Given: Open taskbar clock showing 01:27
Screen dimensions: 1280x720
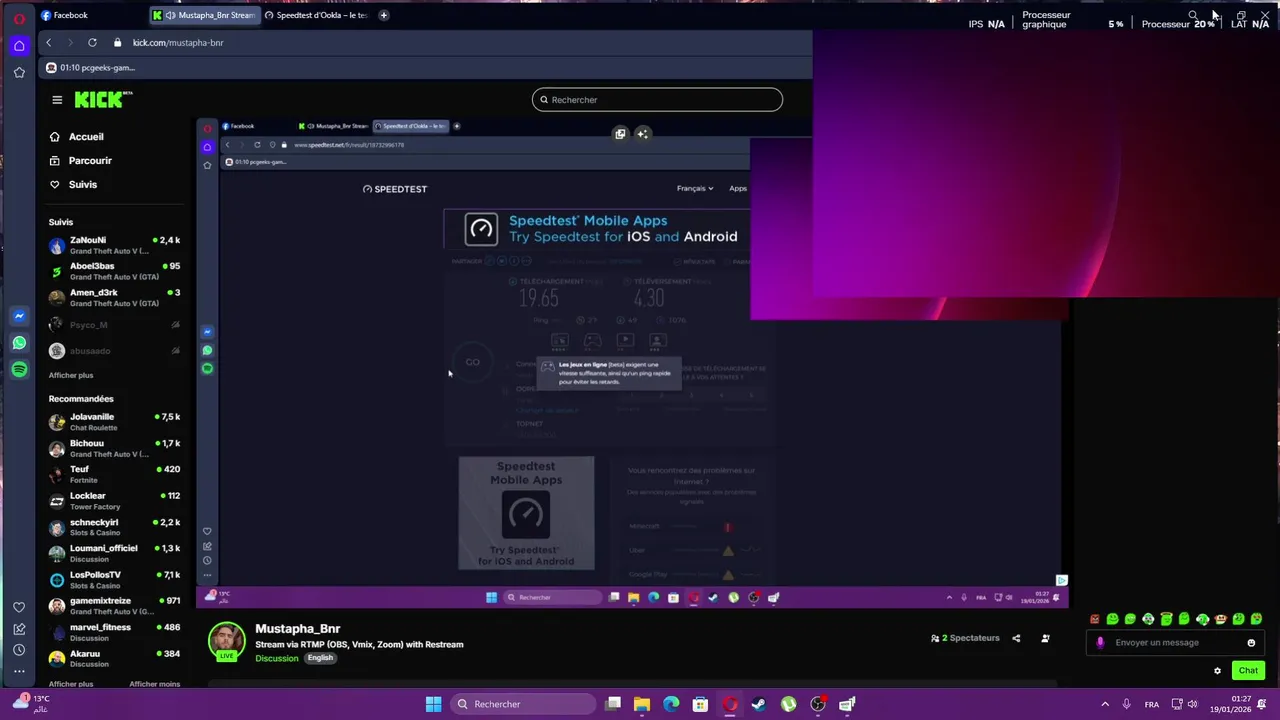Looking at the screenshot, I should [x=1241, y=704].
